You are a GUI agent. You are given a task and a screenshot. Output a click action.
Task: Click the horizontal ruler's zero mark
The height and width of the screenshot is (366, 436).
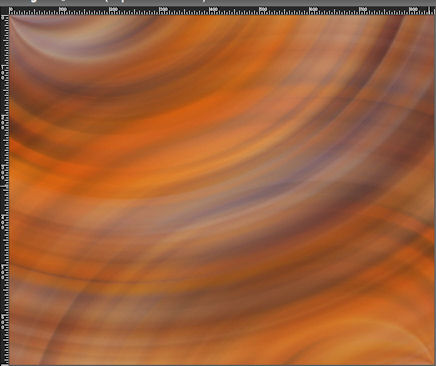click(x=12, y=9)
